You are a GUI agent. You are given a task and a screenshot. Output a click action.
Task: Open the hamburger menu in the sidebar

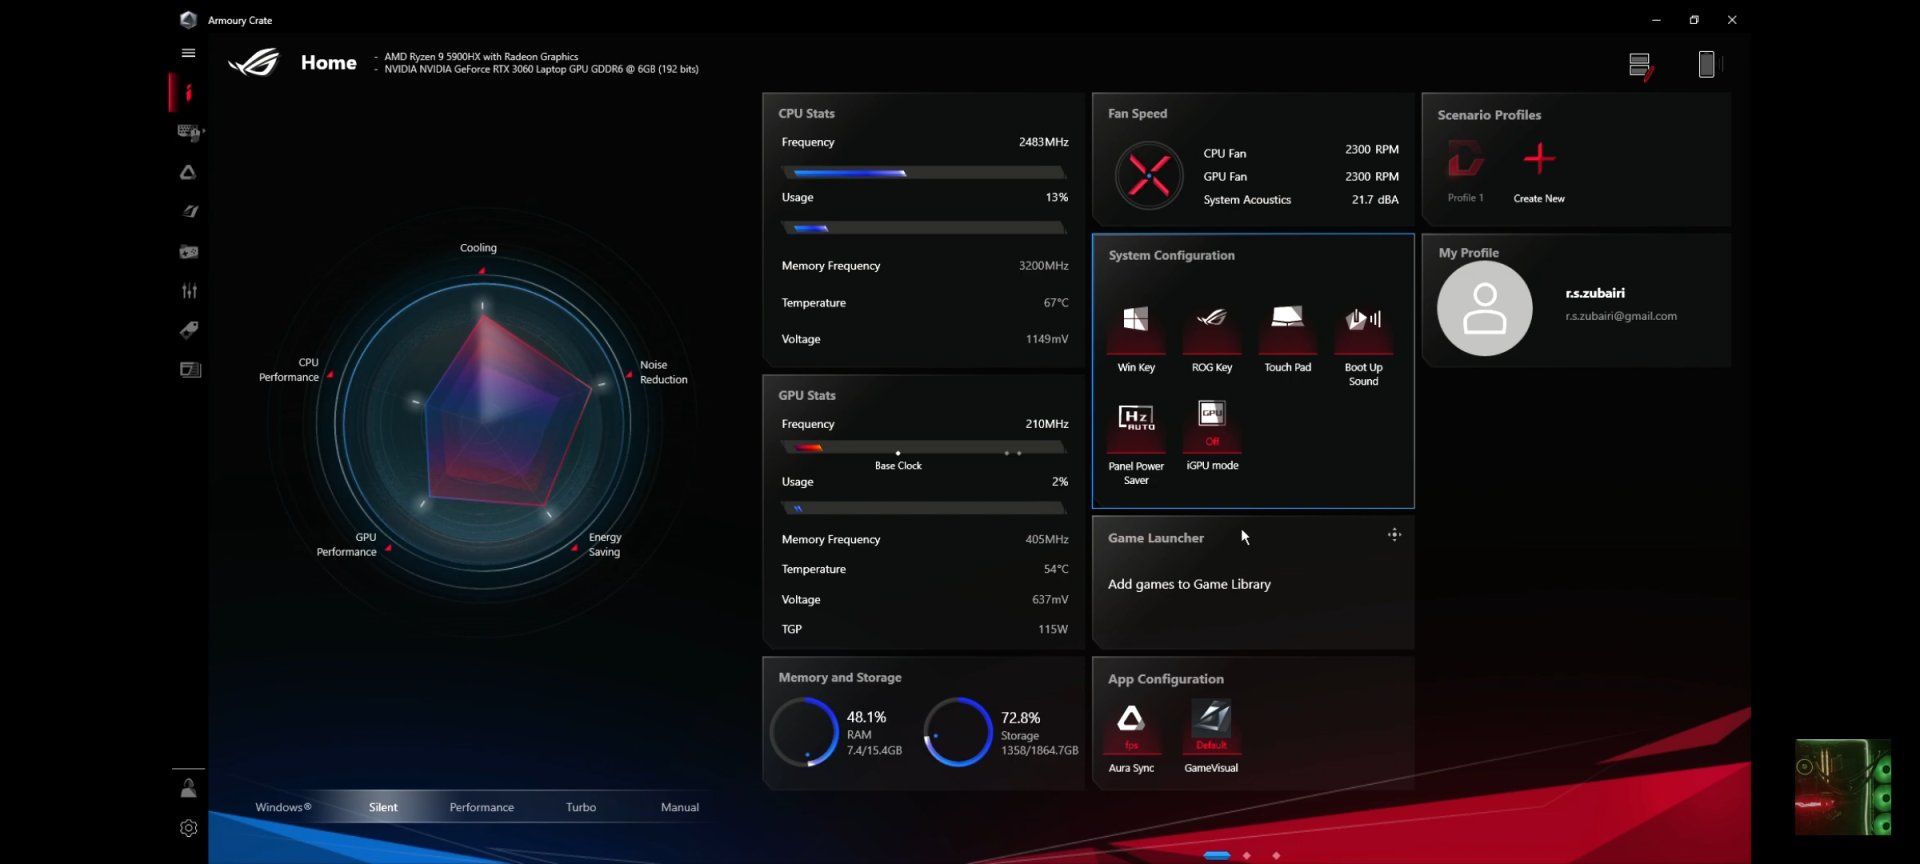pyautogui.click(x=188, y=53)
